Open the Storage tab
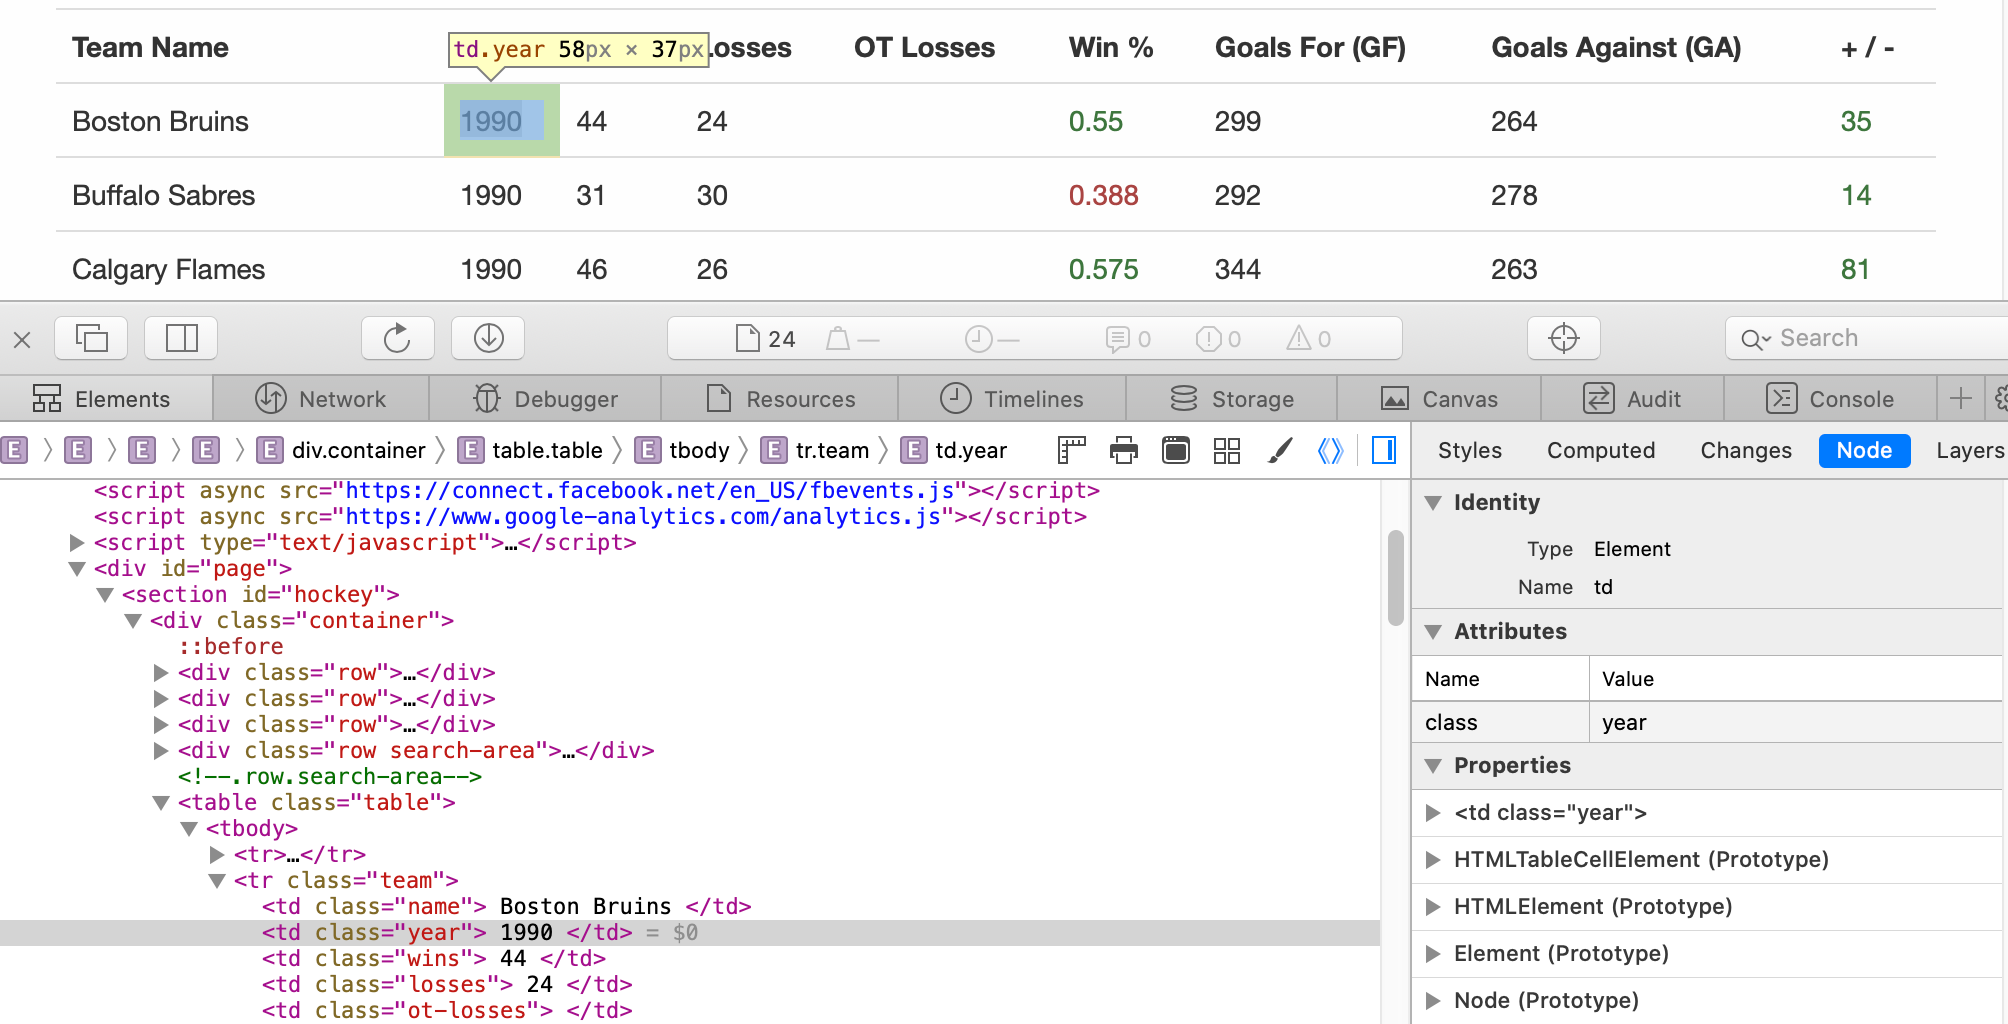This screenshot has width=2008, height=1024. pos(1232,399)
